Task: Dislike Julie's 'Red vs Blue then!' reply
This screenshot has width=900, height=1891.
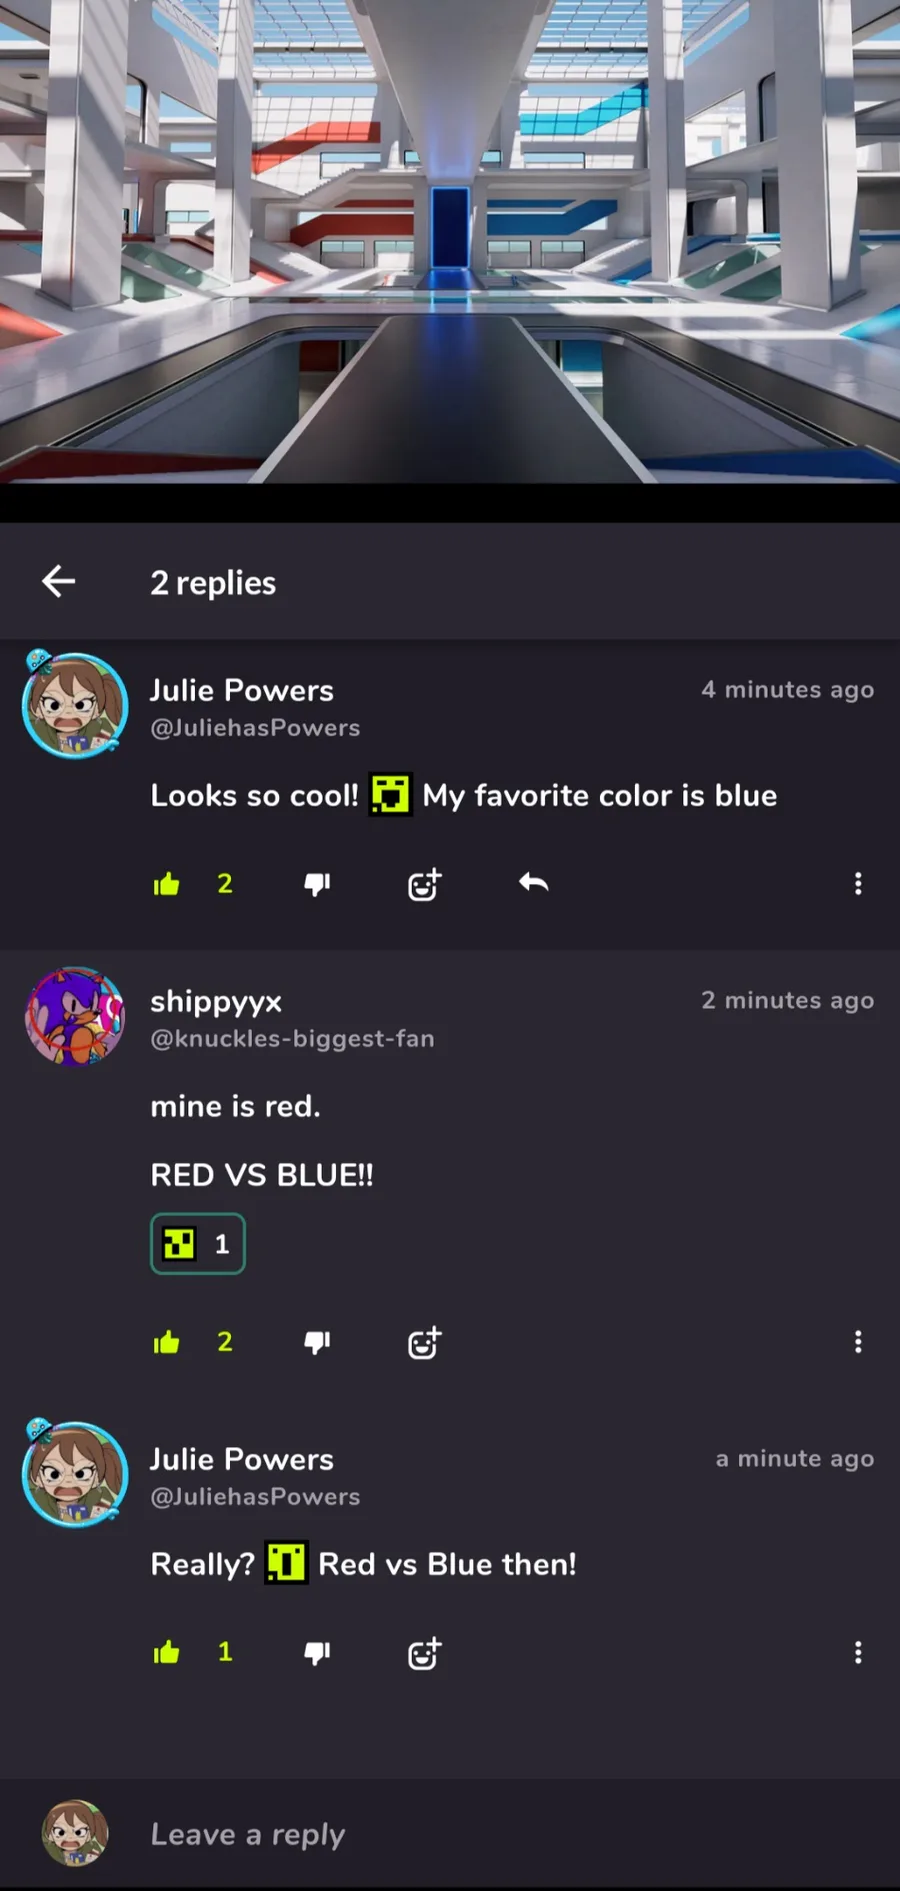Action: point(317,1652)
